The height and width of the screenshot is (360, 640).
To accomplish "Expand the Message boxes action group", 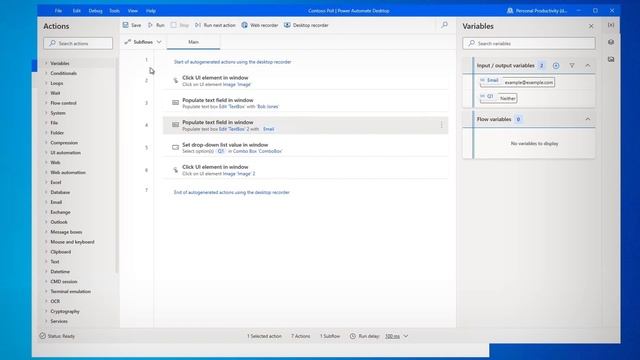I will click(46, 232).
